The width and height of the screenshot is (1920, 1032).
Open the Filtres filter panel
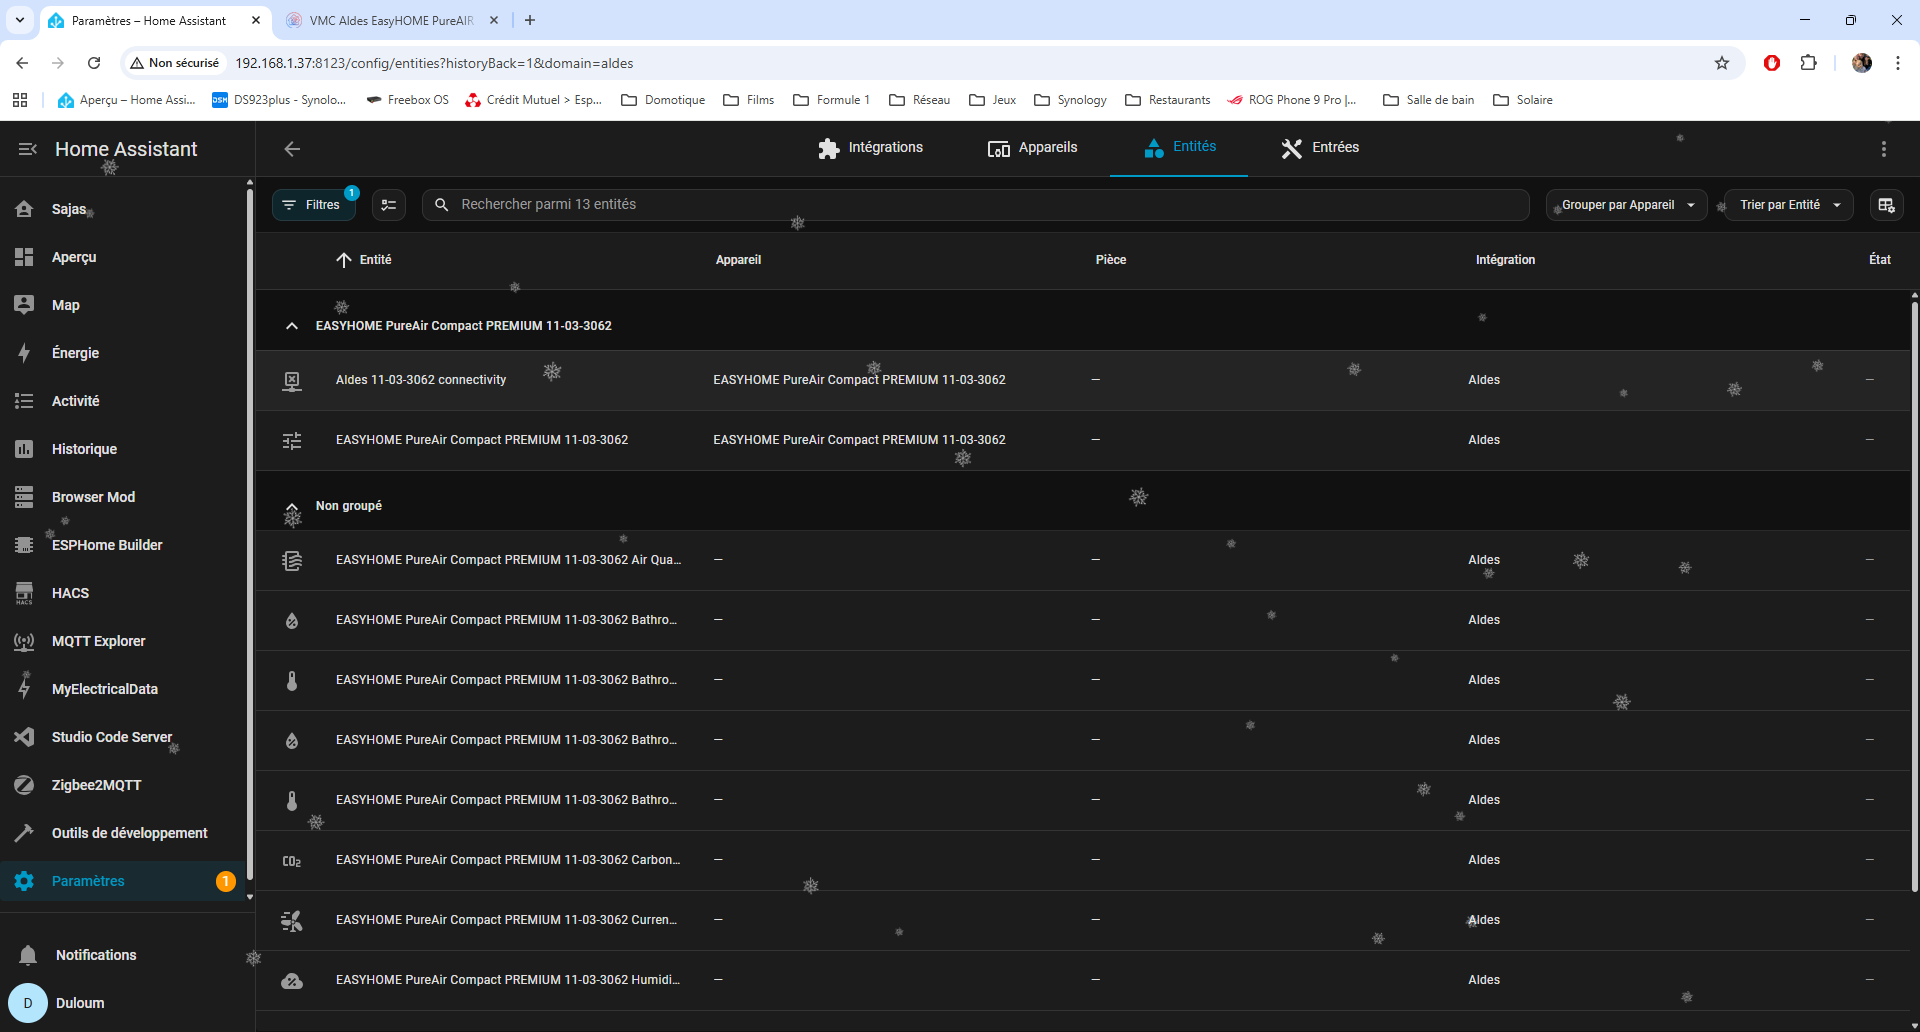click(x=313, y=205)
